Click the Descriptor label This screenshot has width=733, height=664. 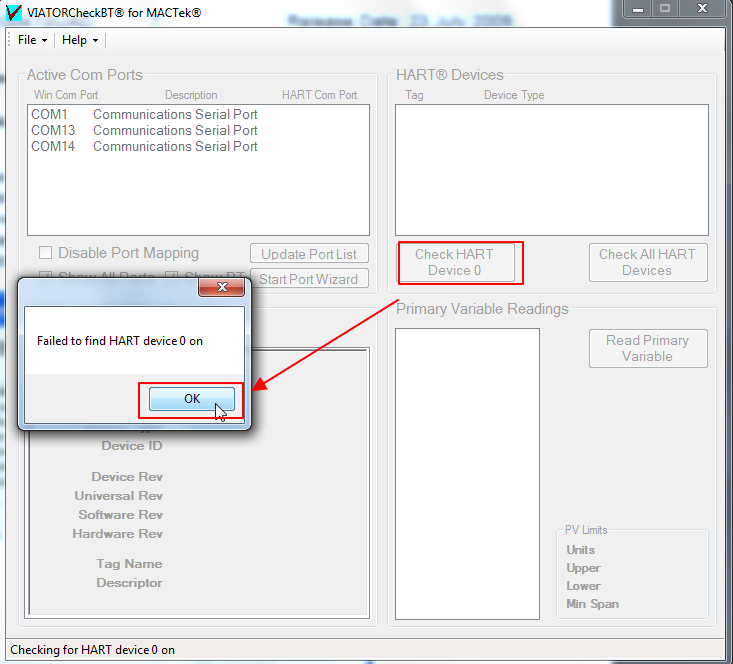click(129, 583)
